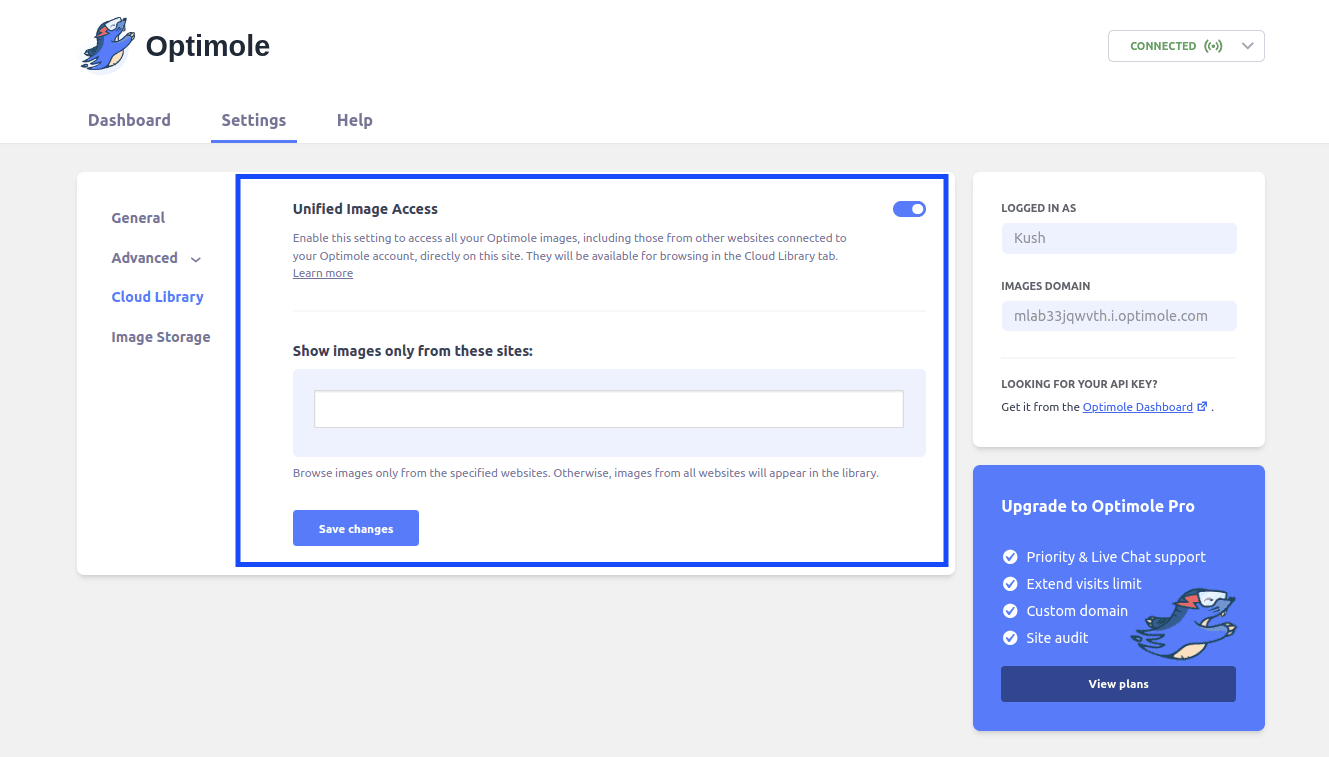Select the Settings tab
The image size is (1329, 757).
pos(253,120)
